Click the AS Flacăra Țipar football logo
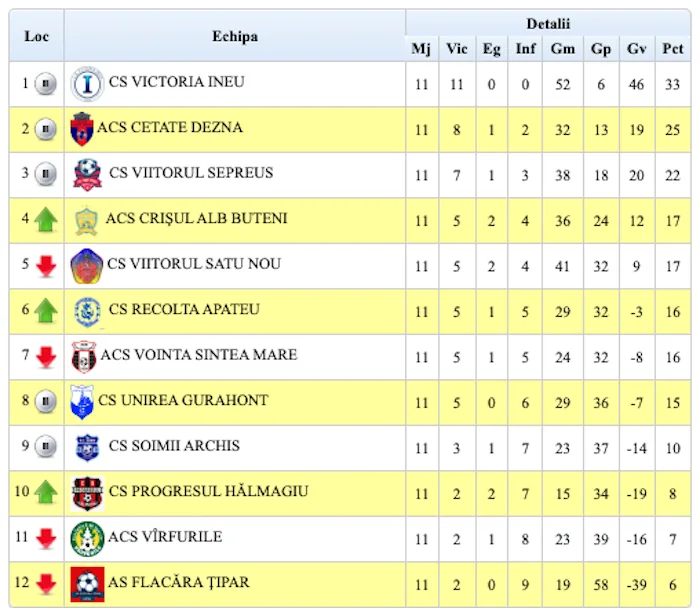700x608 pixels. pyautogui.click(x=87, y=584)
